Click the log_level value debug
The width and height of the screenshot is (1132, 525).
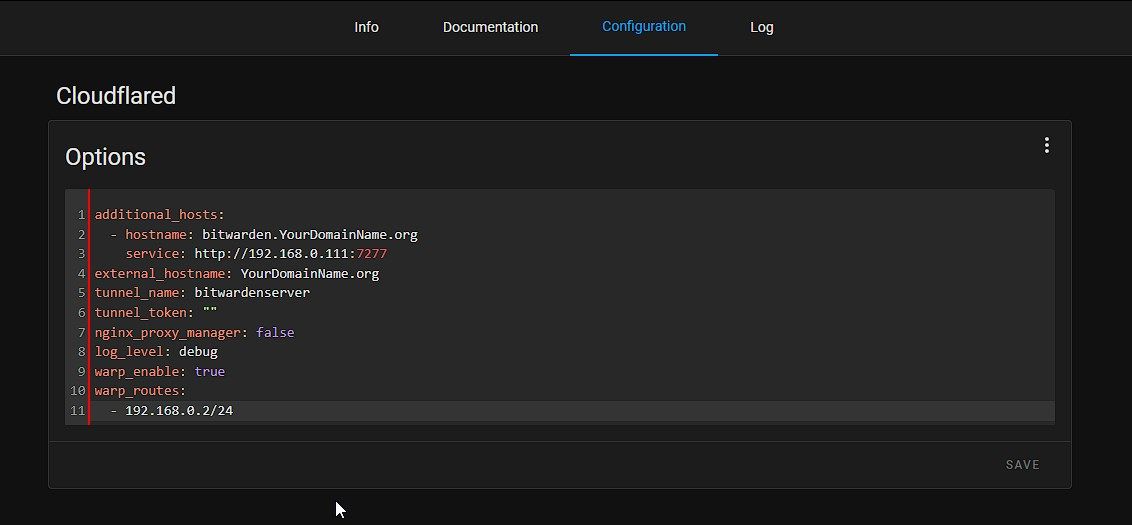(x=199, y=352)
